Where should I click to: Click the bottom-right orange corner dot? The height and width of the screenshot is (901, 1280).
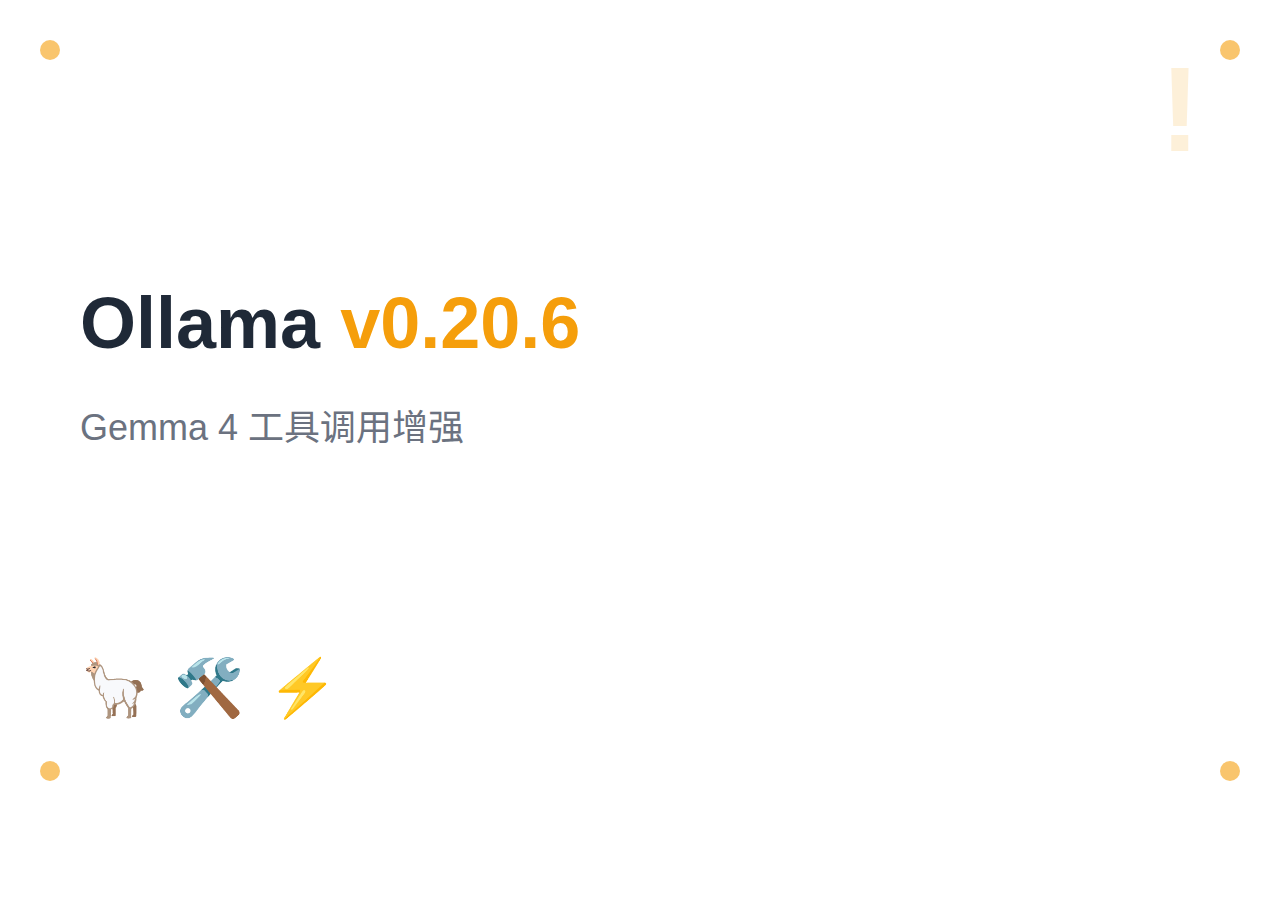pos(1230,771)
